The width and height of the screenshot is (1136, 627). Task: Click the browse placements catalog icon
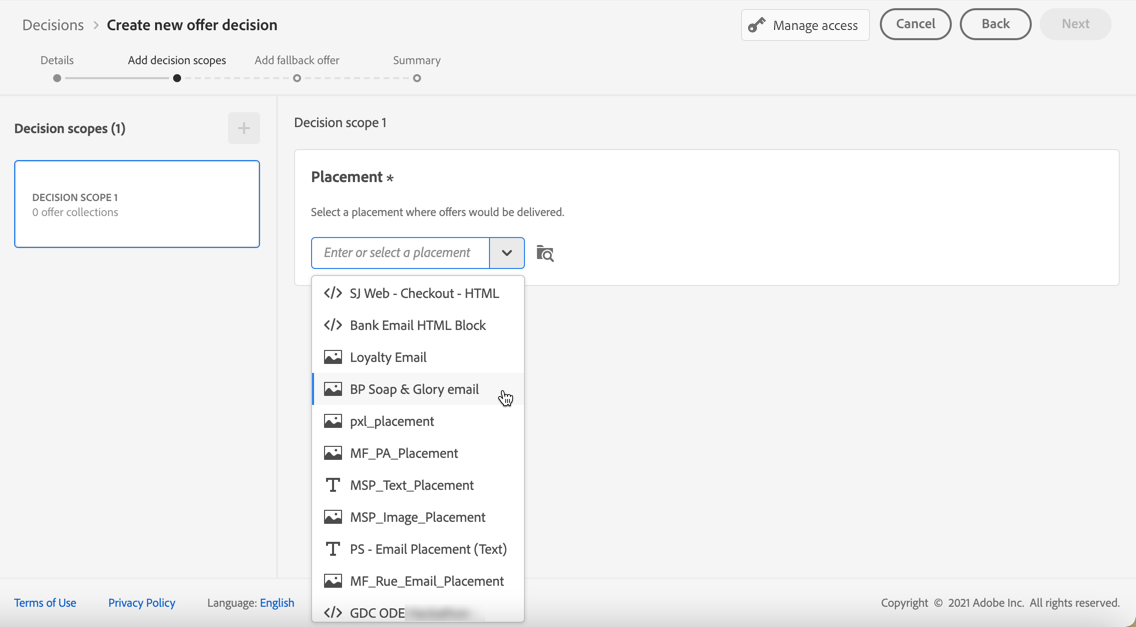[x=545, y=253]
